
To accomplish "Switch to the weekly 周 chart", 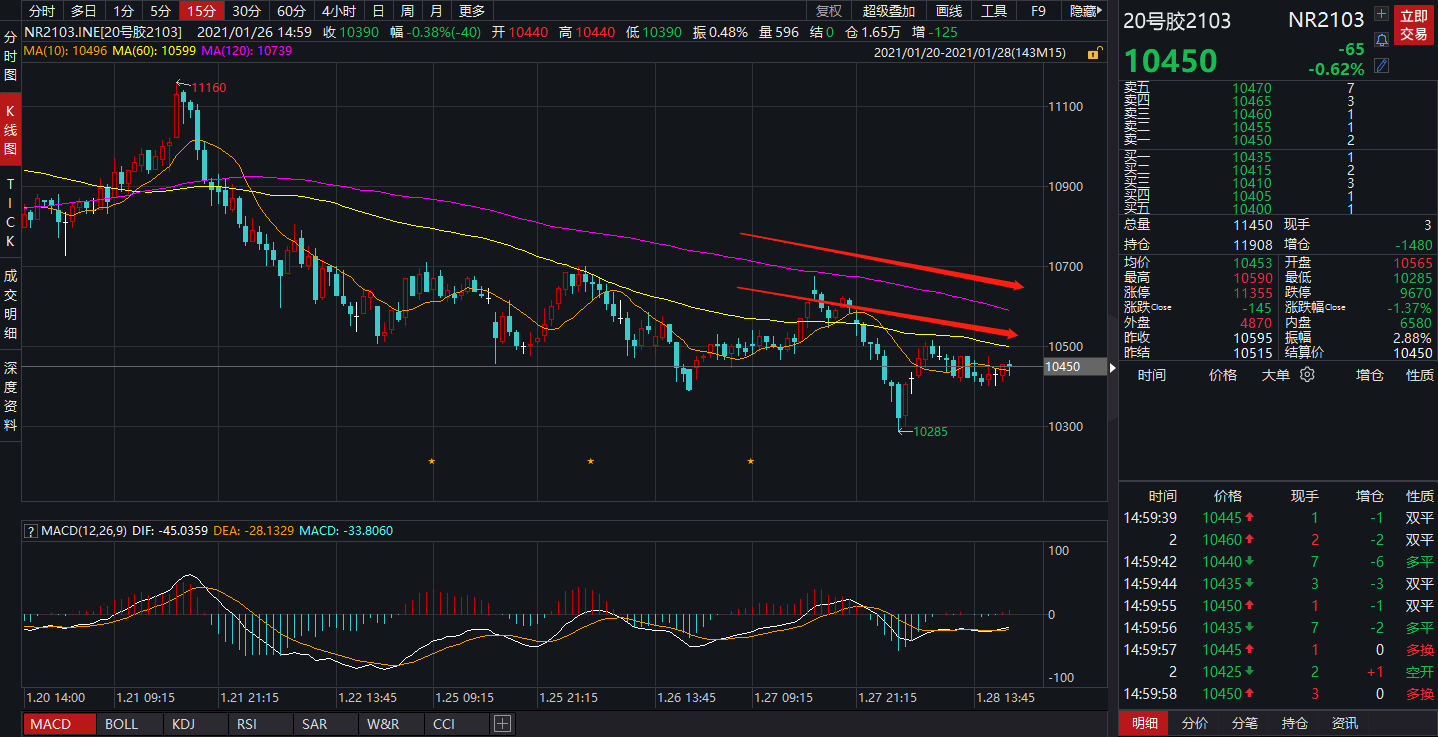I will pyautogui.click(x=407, y=11).
